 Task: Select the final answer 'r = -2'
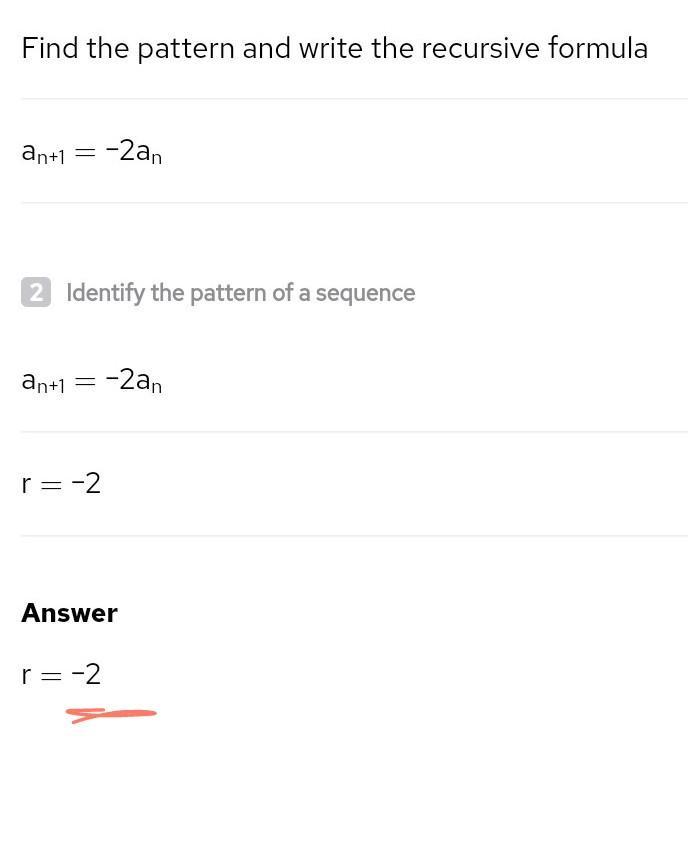61,674
